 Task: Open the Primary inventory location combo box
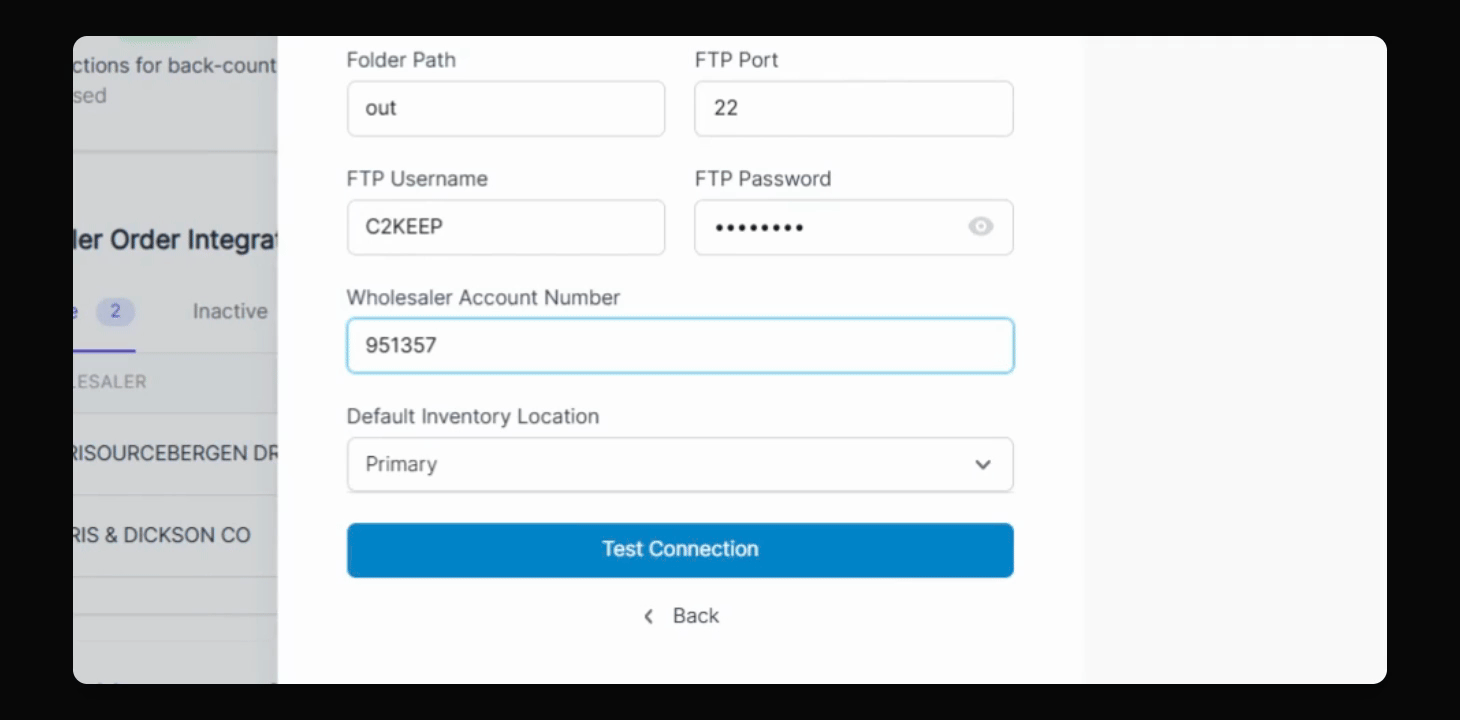point(660,465)
